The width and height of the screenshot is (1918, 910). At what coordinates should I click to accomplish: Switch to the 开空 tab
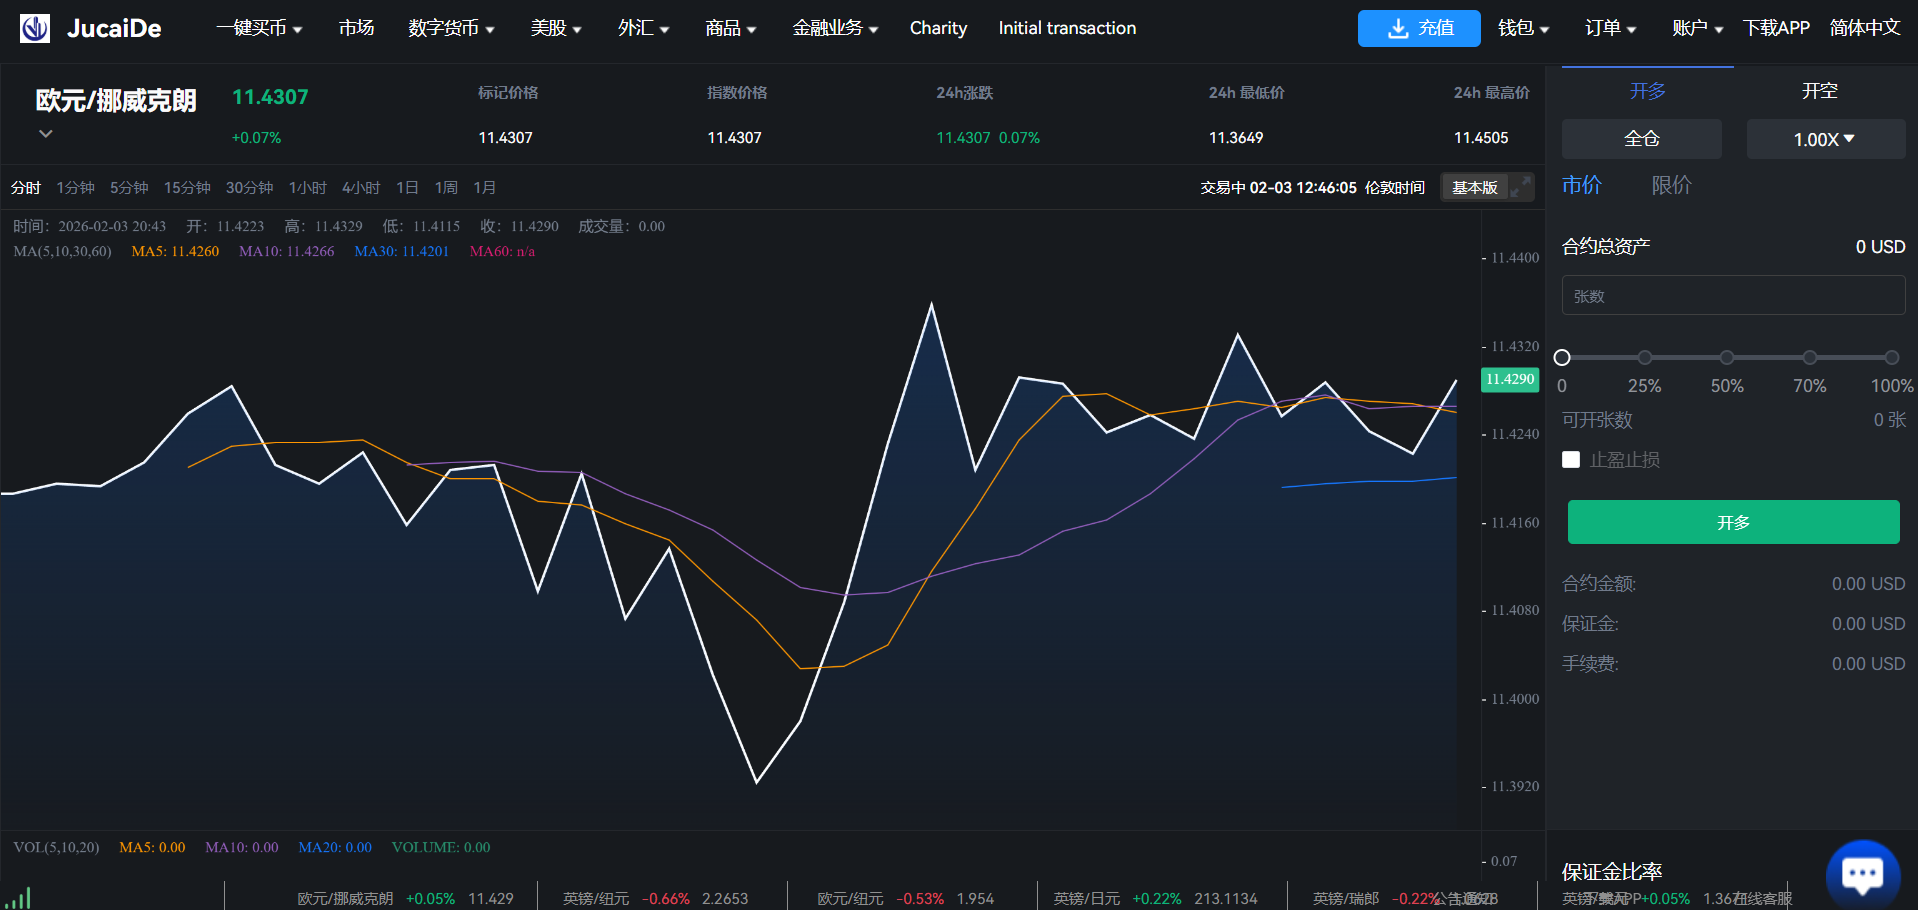[x=1819, y=91]
